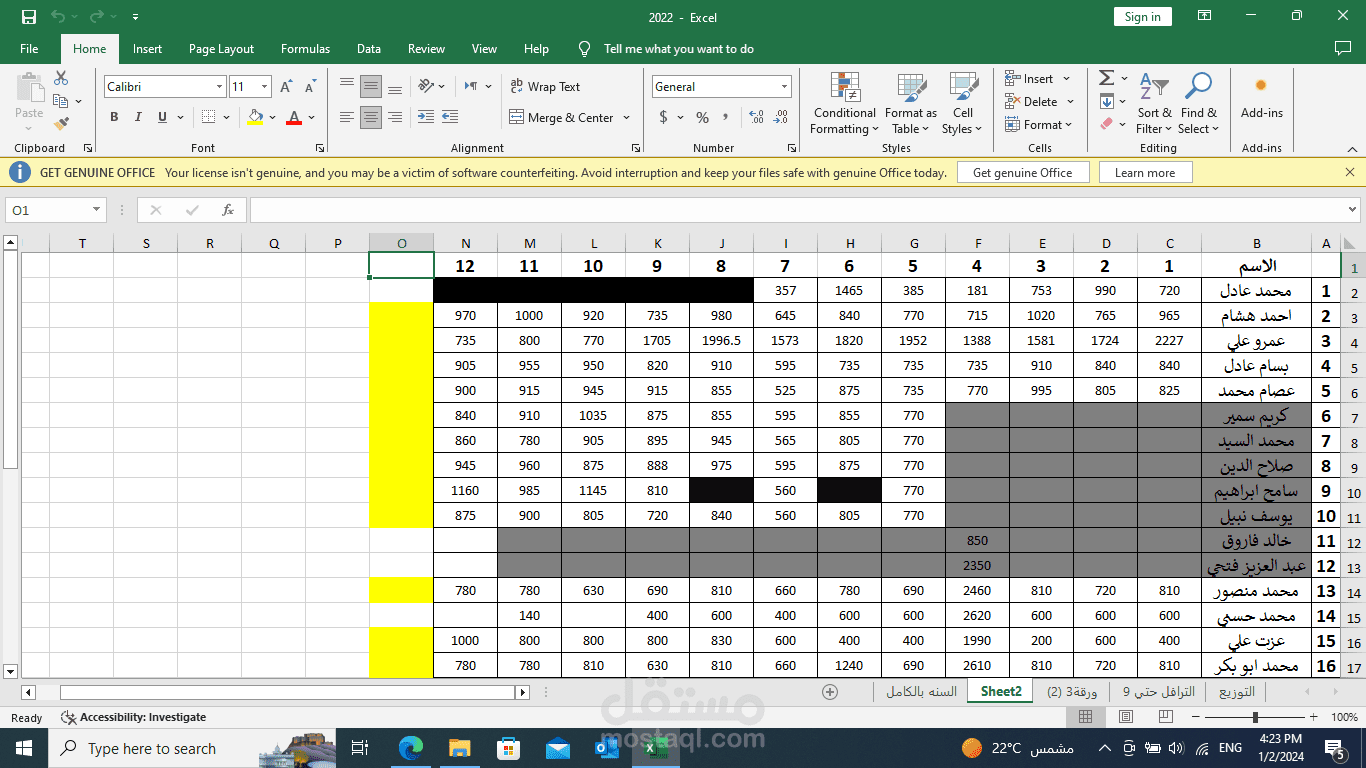Switch to Page Break Preview in status bar
Screen dimensions: 1366x768
pyautogui.click(x=1166, y=717)
